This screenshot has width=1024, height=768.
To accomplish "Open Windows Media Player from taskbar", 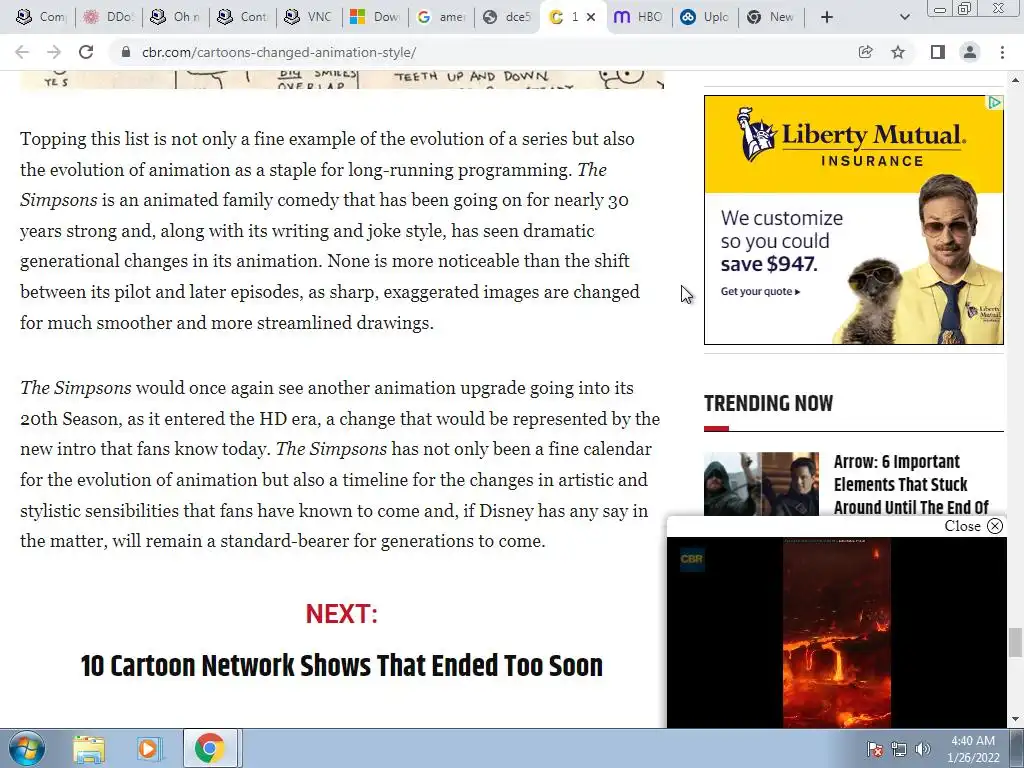I will pyautogui.click(x=148, y=749).
